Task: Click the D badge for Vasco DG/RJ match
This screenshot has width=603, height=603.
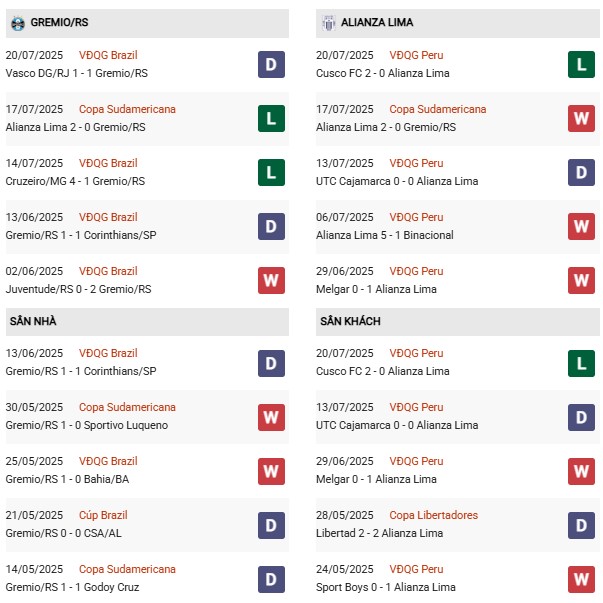Action: tap(271, 65)
